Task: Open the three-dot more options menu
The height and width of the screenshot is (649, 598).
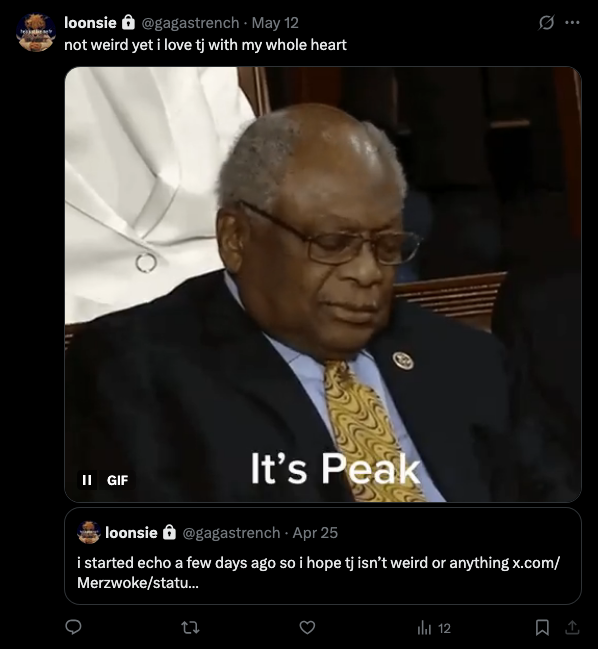Action: pos(572,22)
